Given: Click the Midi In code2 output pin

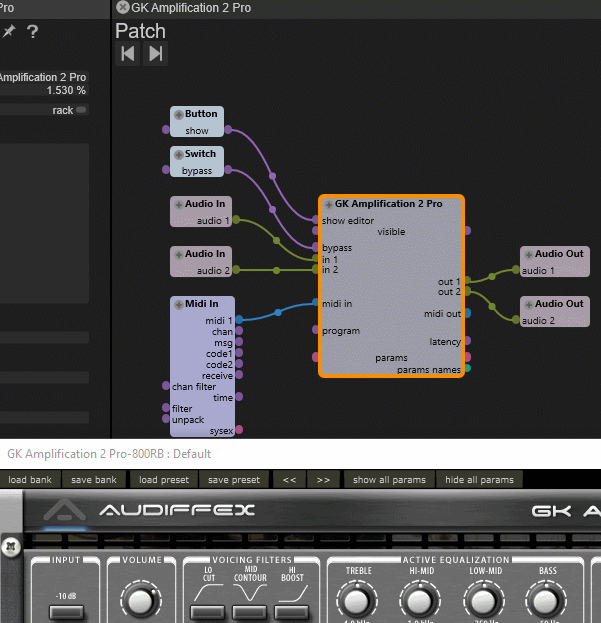Looking at the screenshot, I should tap(239, 364).
